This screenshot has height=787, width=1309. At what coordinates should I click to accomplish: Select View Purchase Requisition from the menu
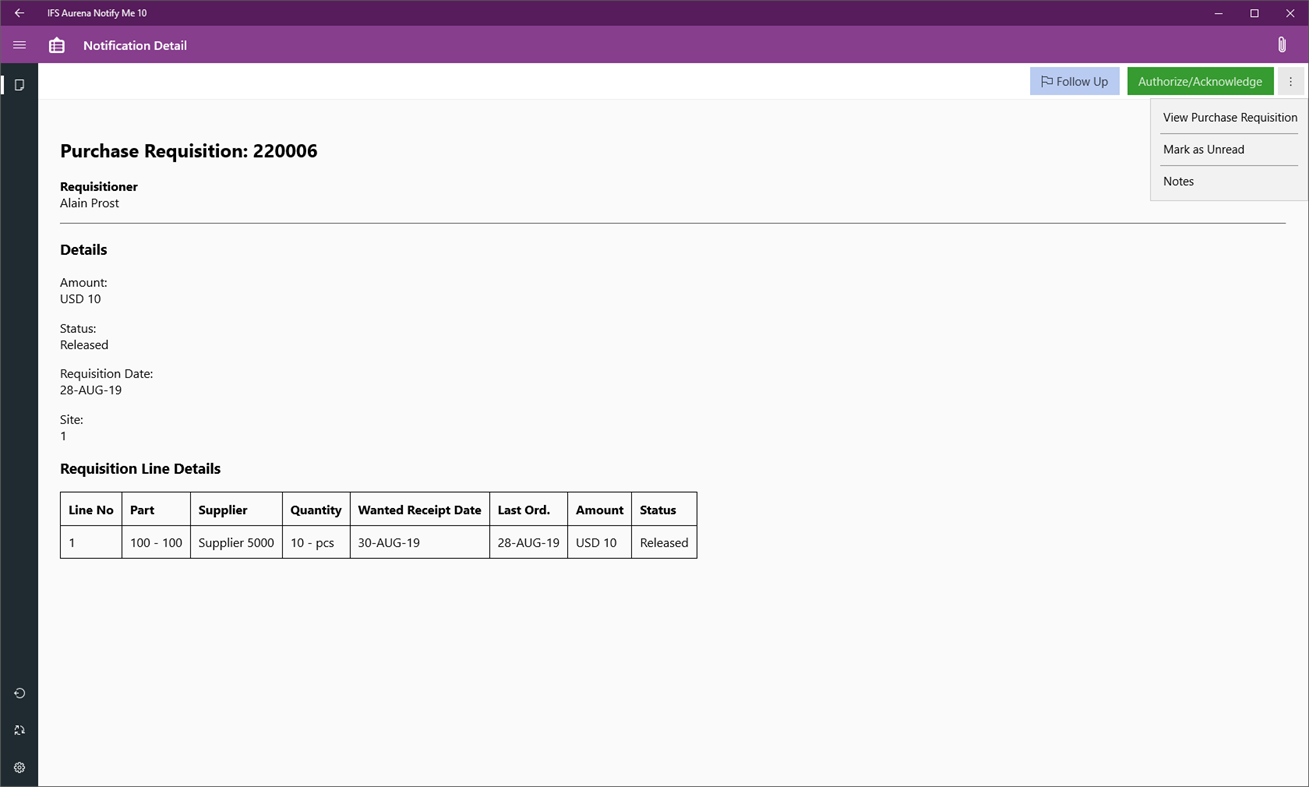1229,117
